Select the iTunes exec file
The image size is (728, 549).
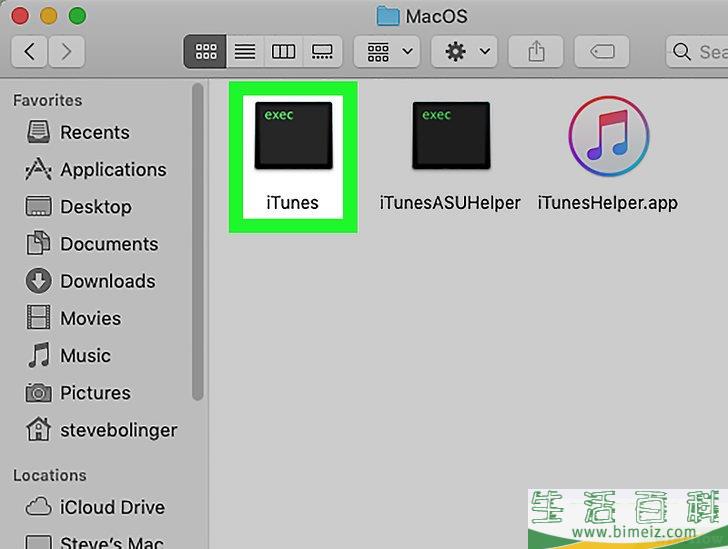click(x=293, y=136)
